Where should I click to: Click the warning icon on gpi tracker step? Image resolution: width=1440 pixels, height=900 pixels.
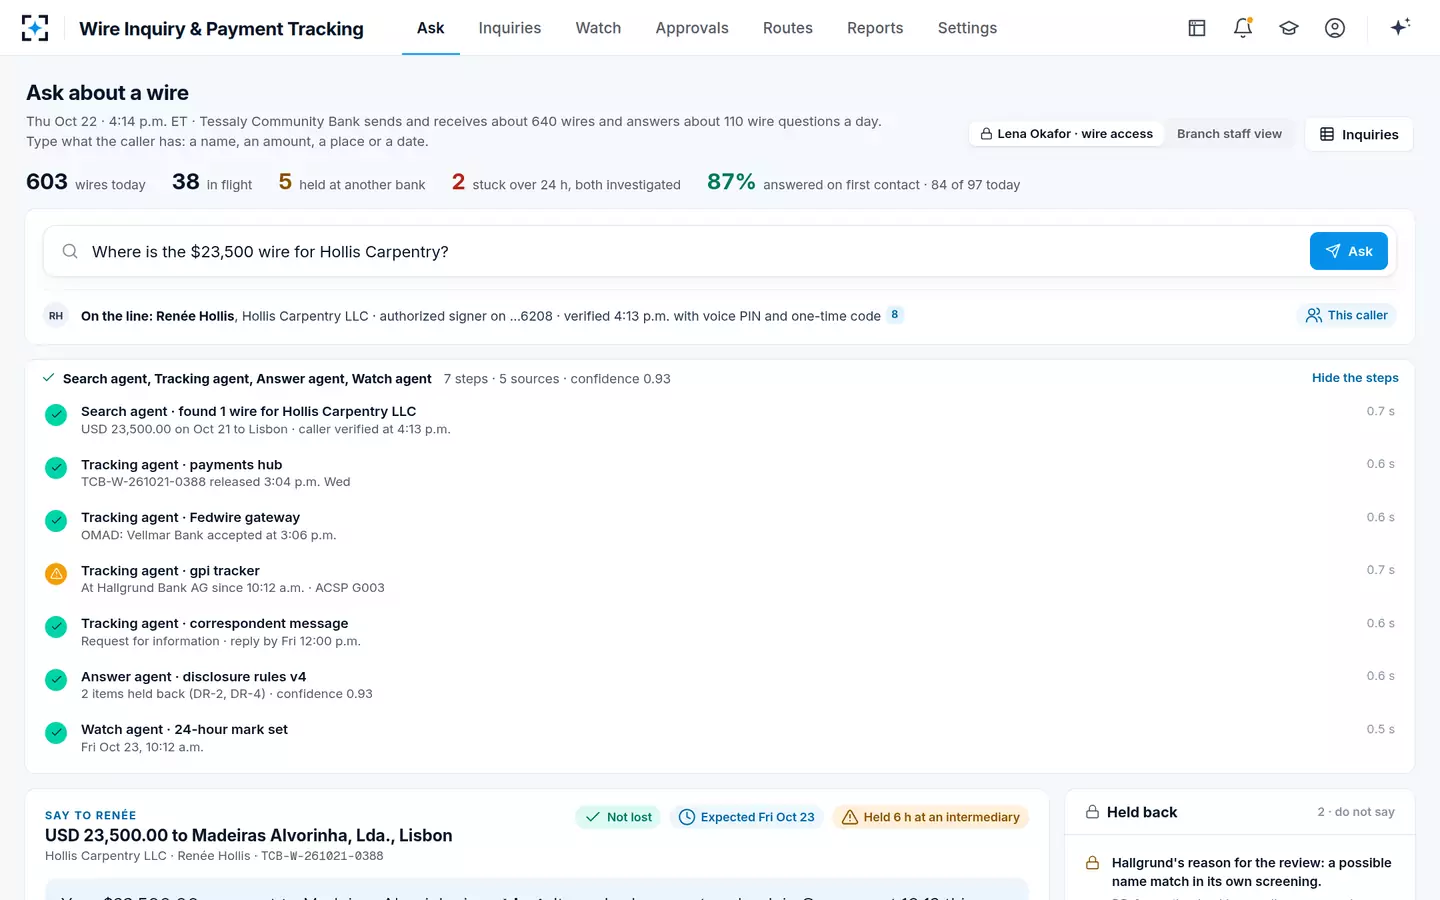[x=56, y=574]
